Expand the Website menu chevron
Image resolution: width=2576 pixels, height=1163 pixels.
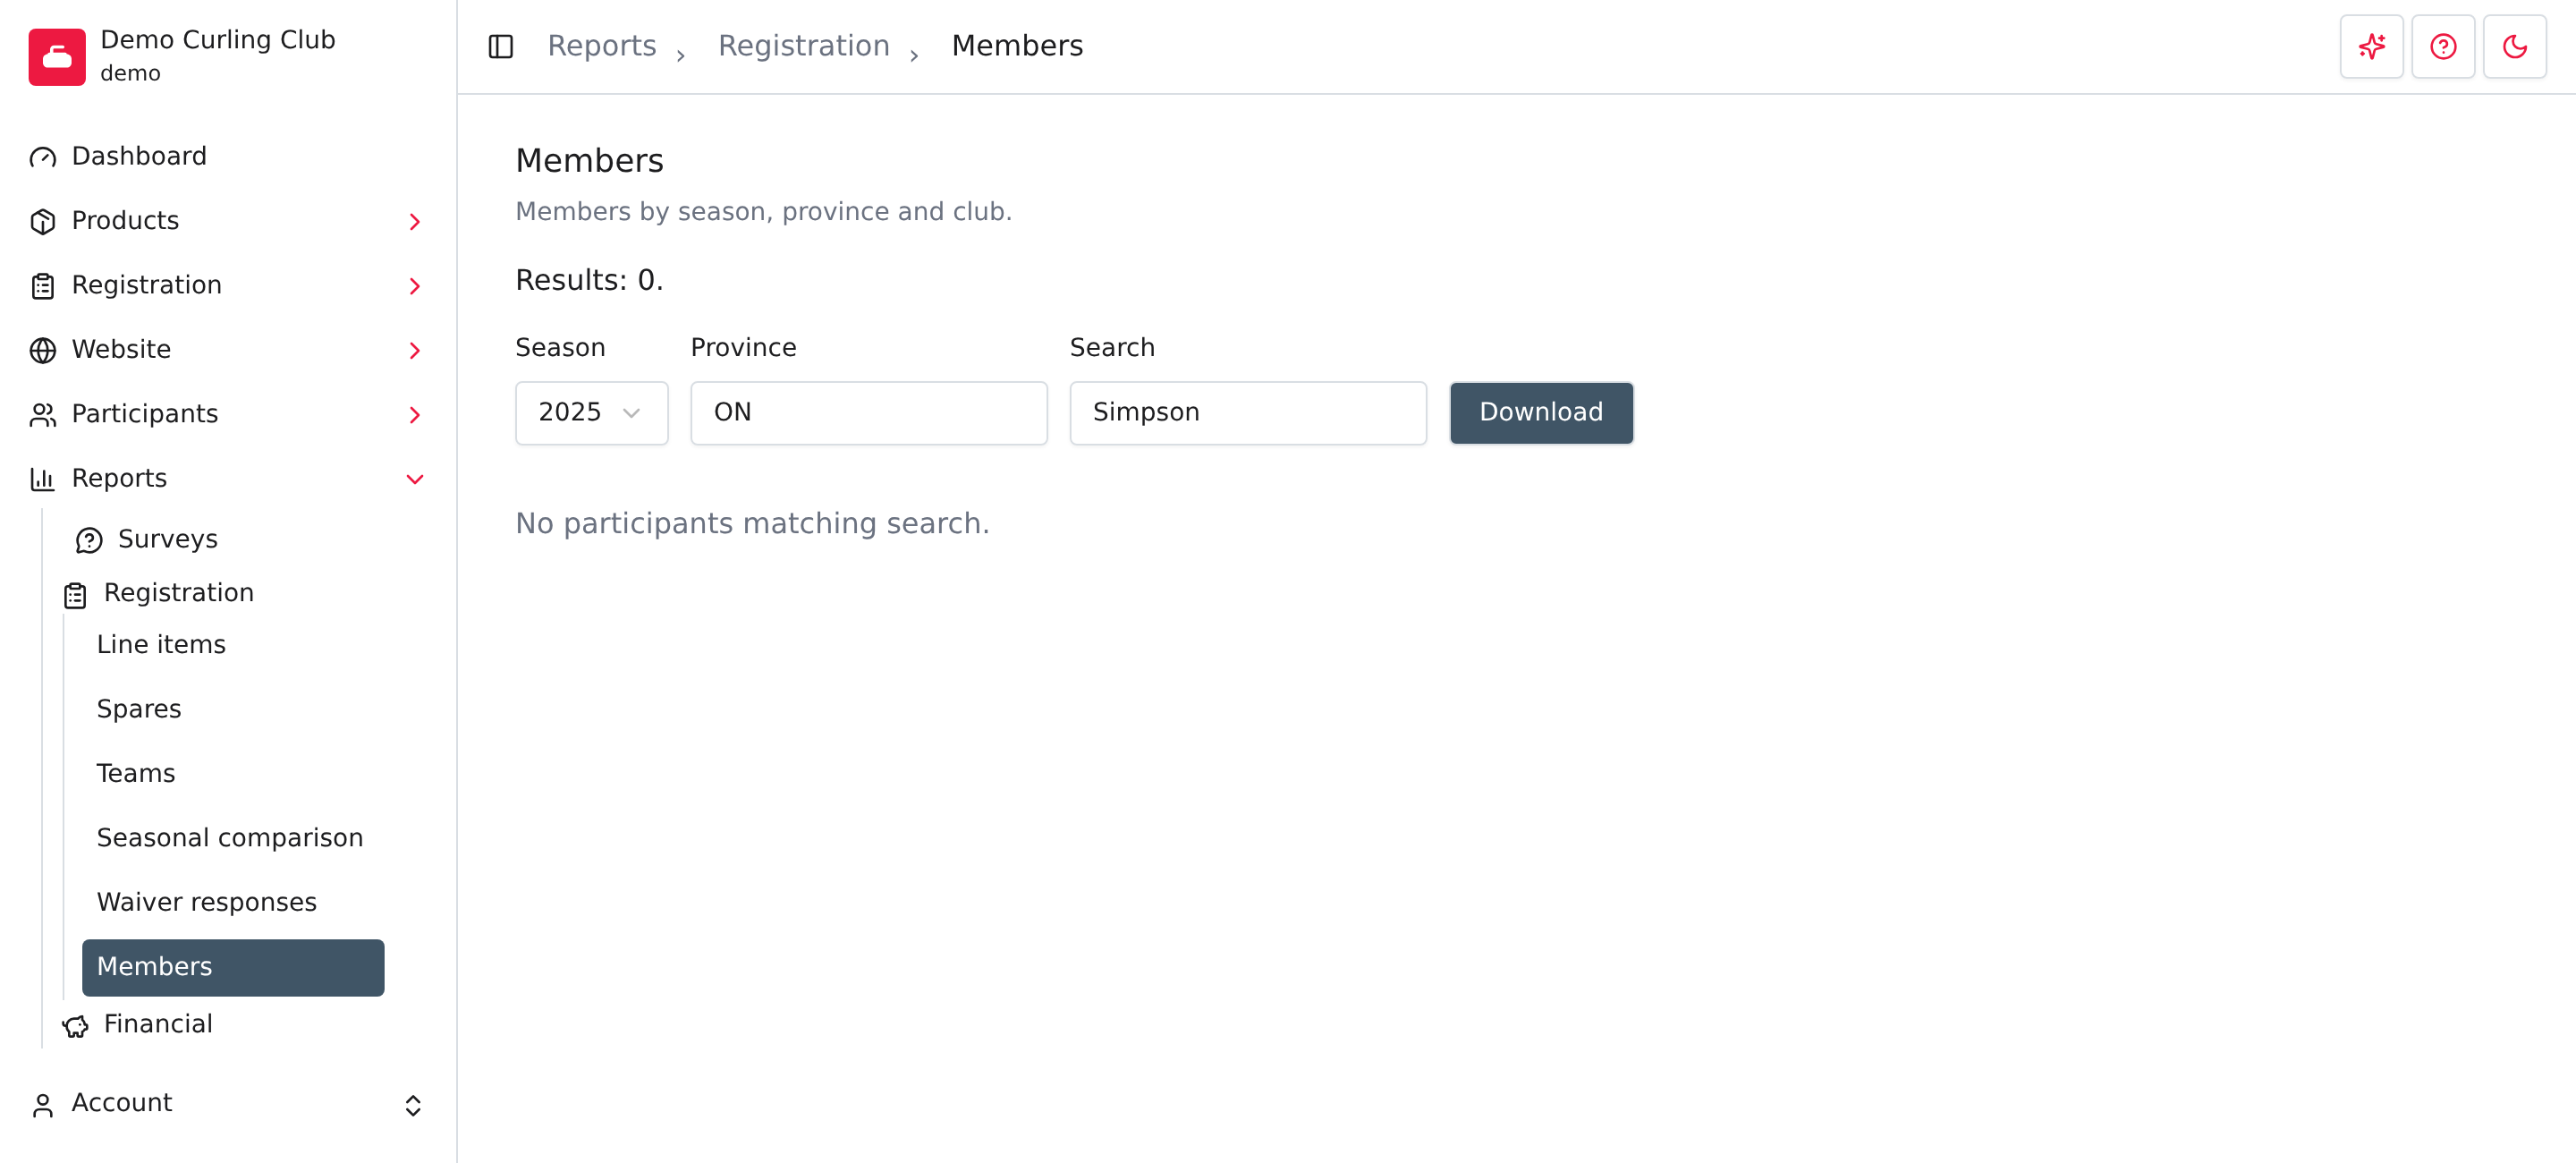(414, 351)
